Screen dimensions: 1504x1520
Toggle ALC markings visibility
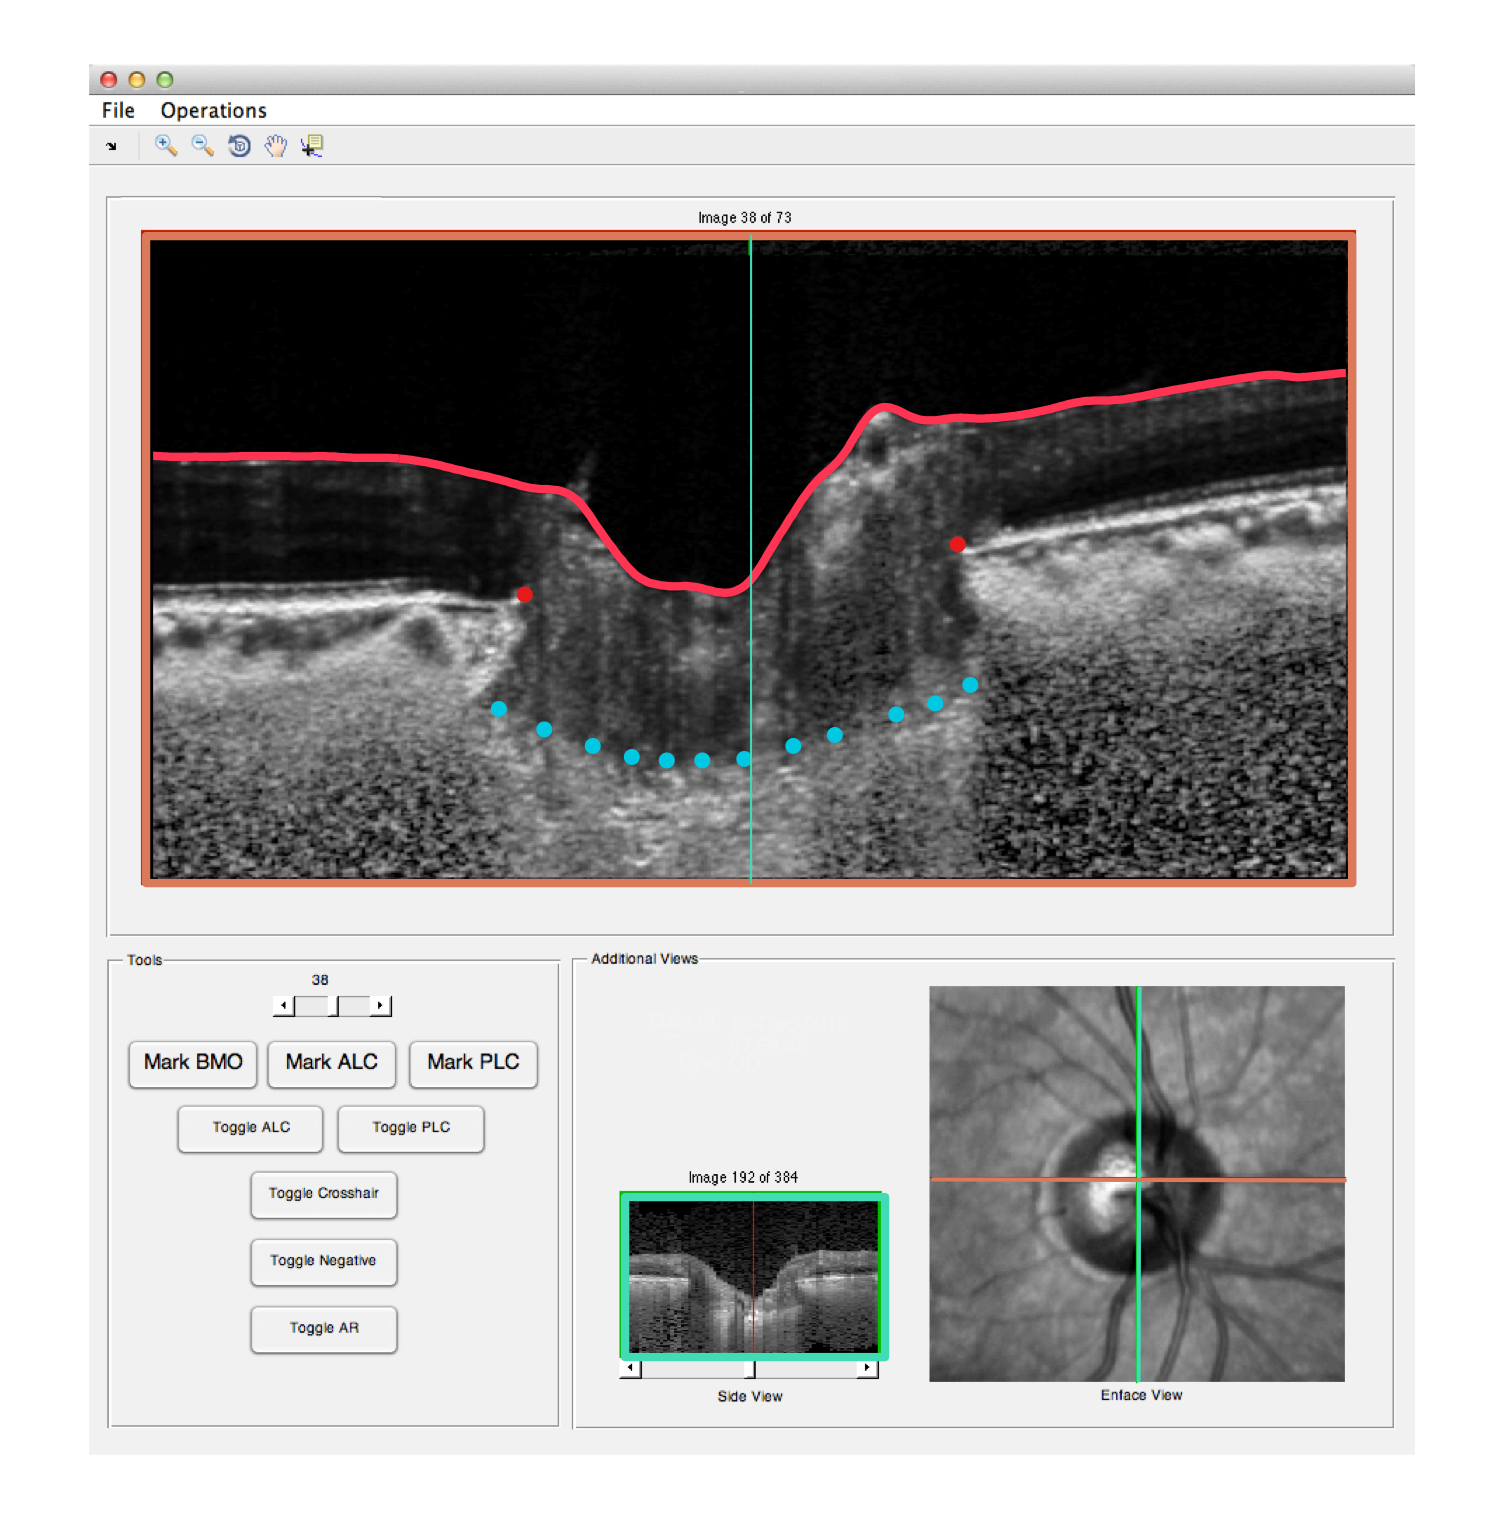251,1128
